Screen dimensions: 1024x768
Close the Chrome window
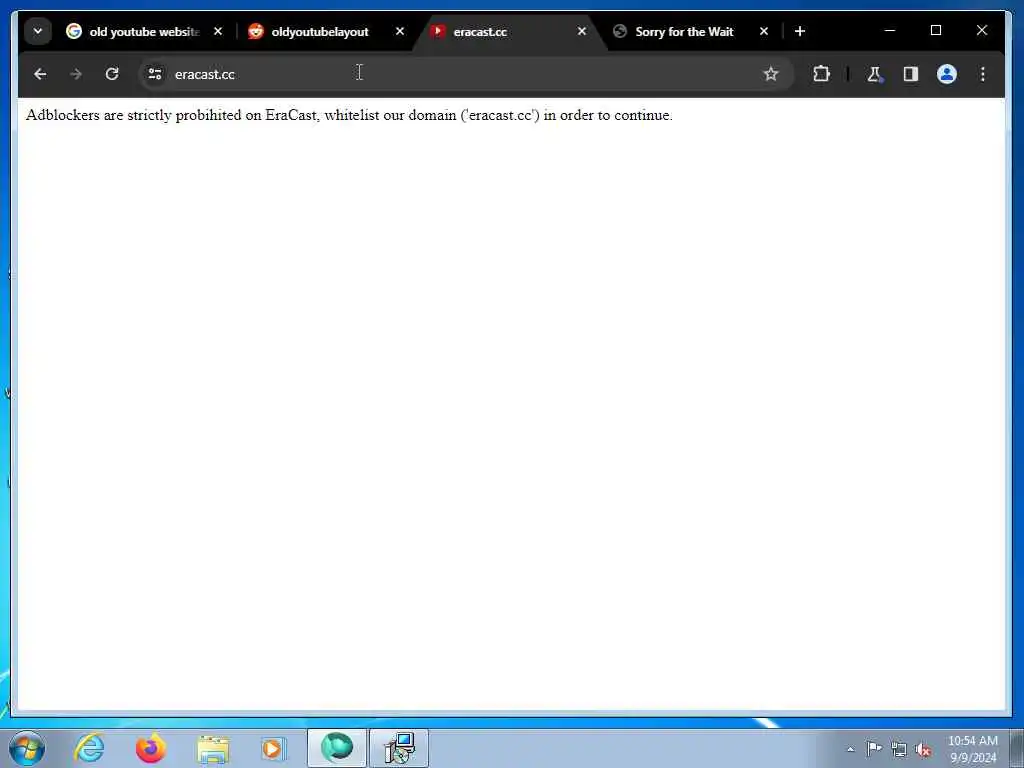[982, 31]
